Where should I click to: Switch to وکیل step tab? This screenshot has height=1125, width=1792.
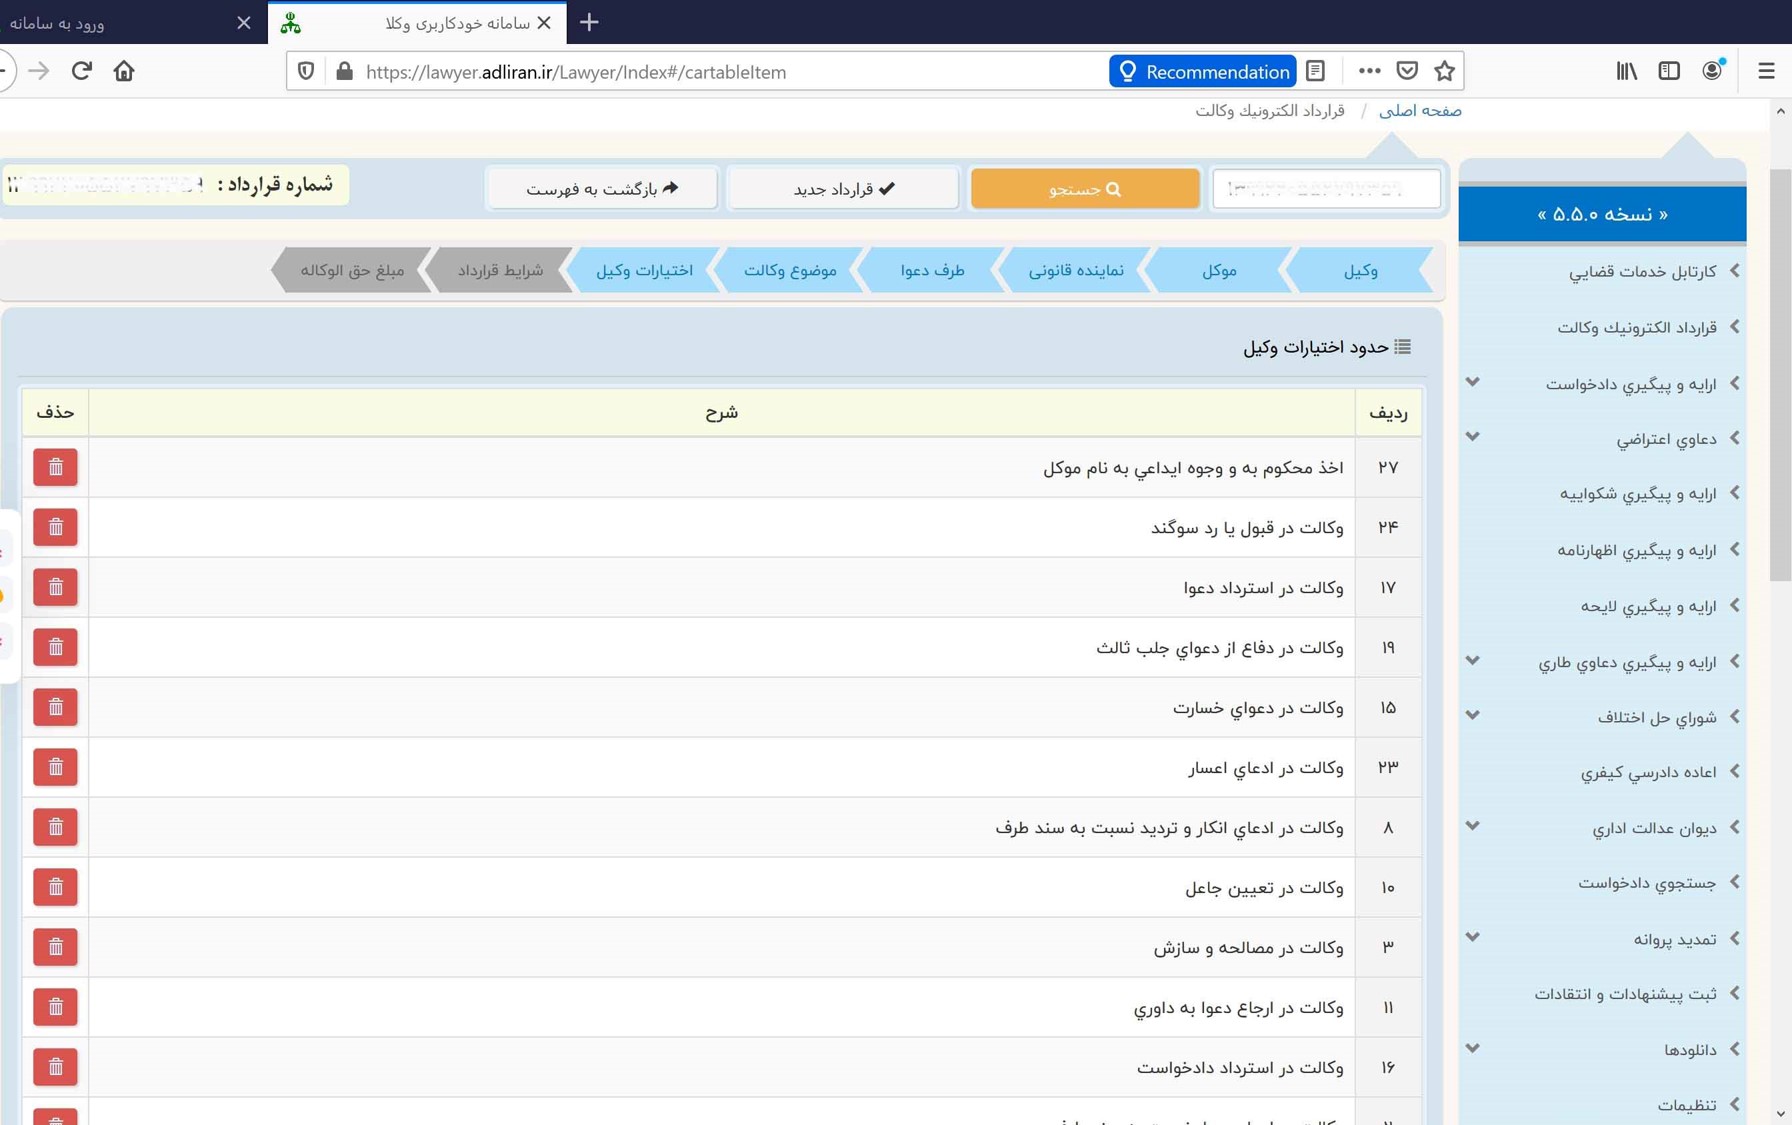(1360, 270)
